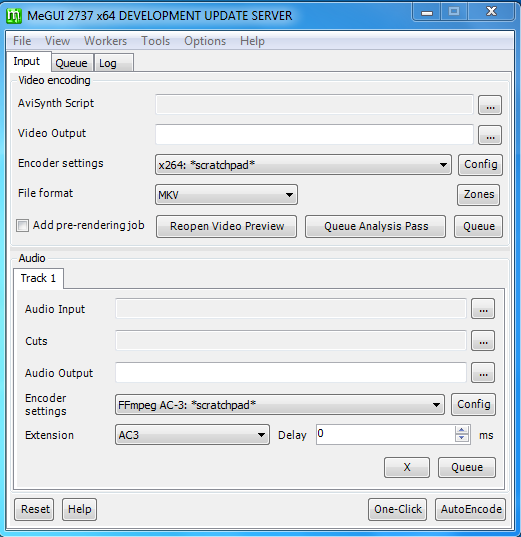This screenshot has height=537, width=521.
Task: Open Config for audio encoder settings
Action: pos(473,404)
